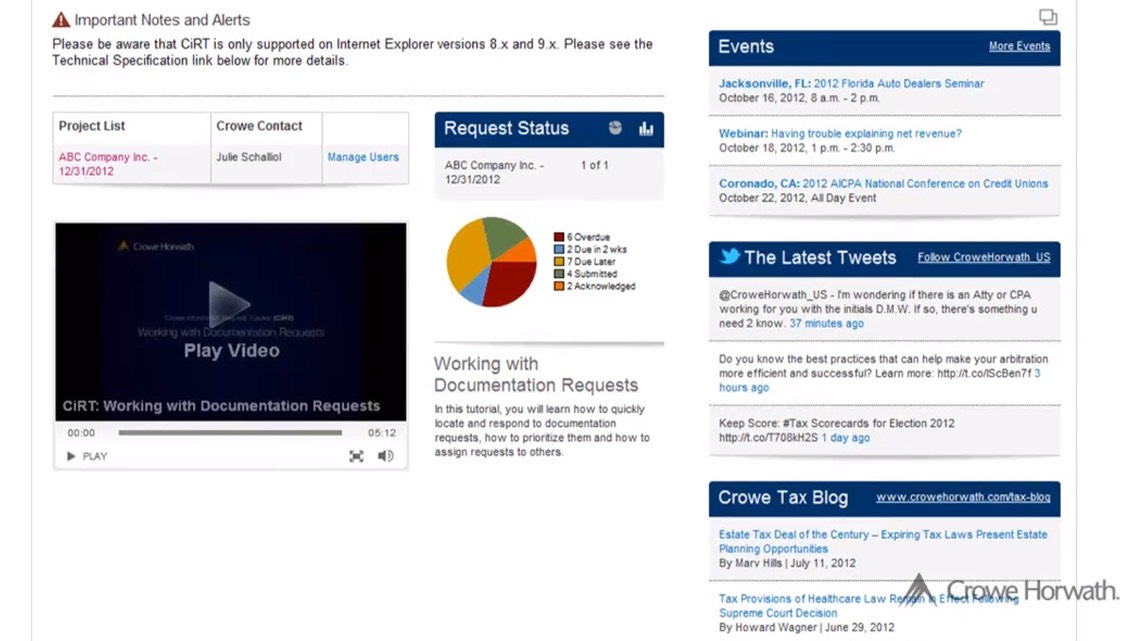1140x641 pixels.
Task: Expand the Events panel header
Action: tap(744, 46)
